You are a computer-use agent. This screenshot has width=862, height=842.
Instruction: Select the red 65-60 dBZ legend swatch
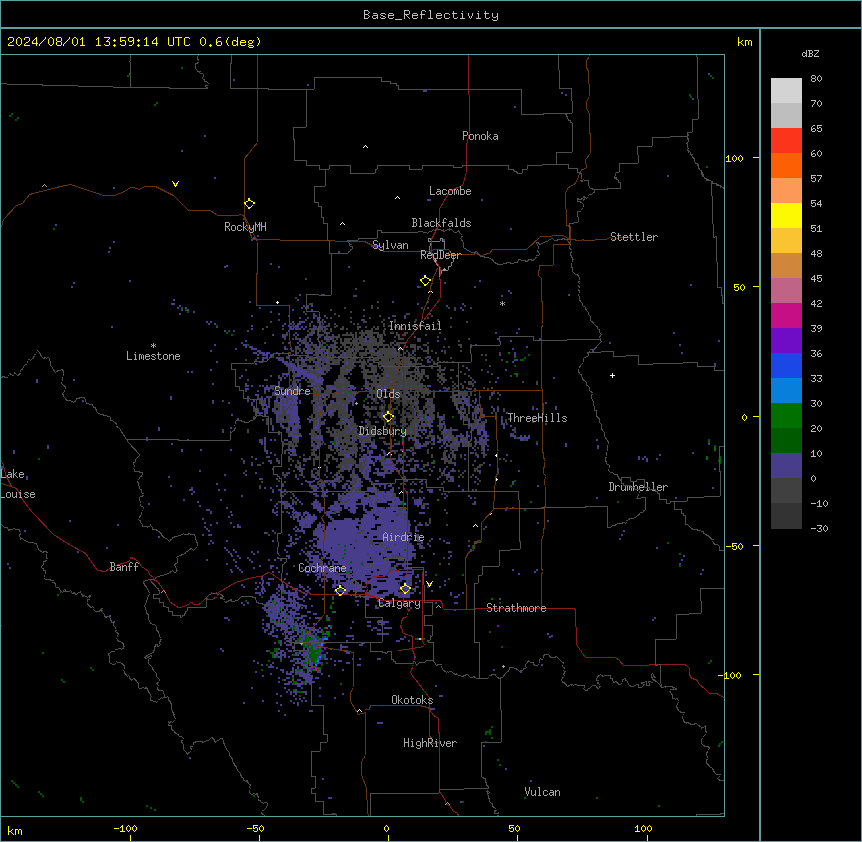click(786, 141)
